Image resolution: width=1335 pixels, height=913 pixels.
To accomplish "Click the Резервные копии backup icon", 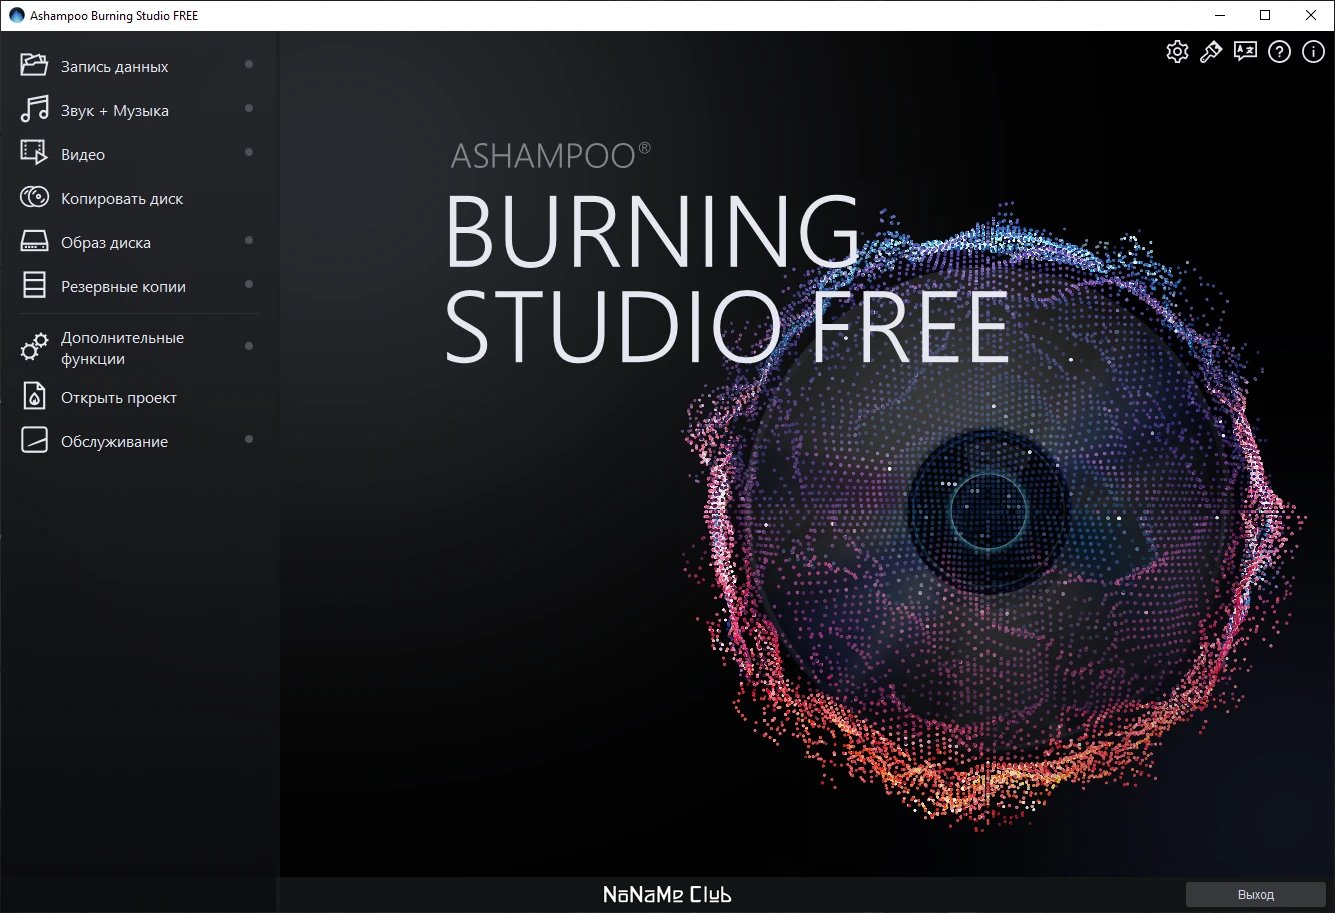I will tap(34, 286).
